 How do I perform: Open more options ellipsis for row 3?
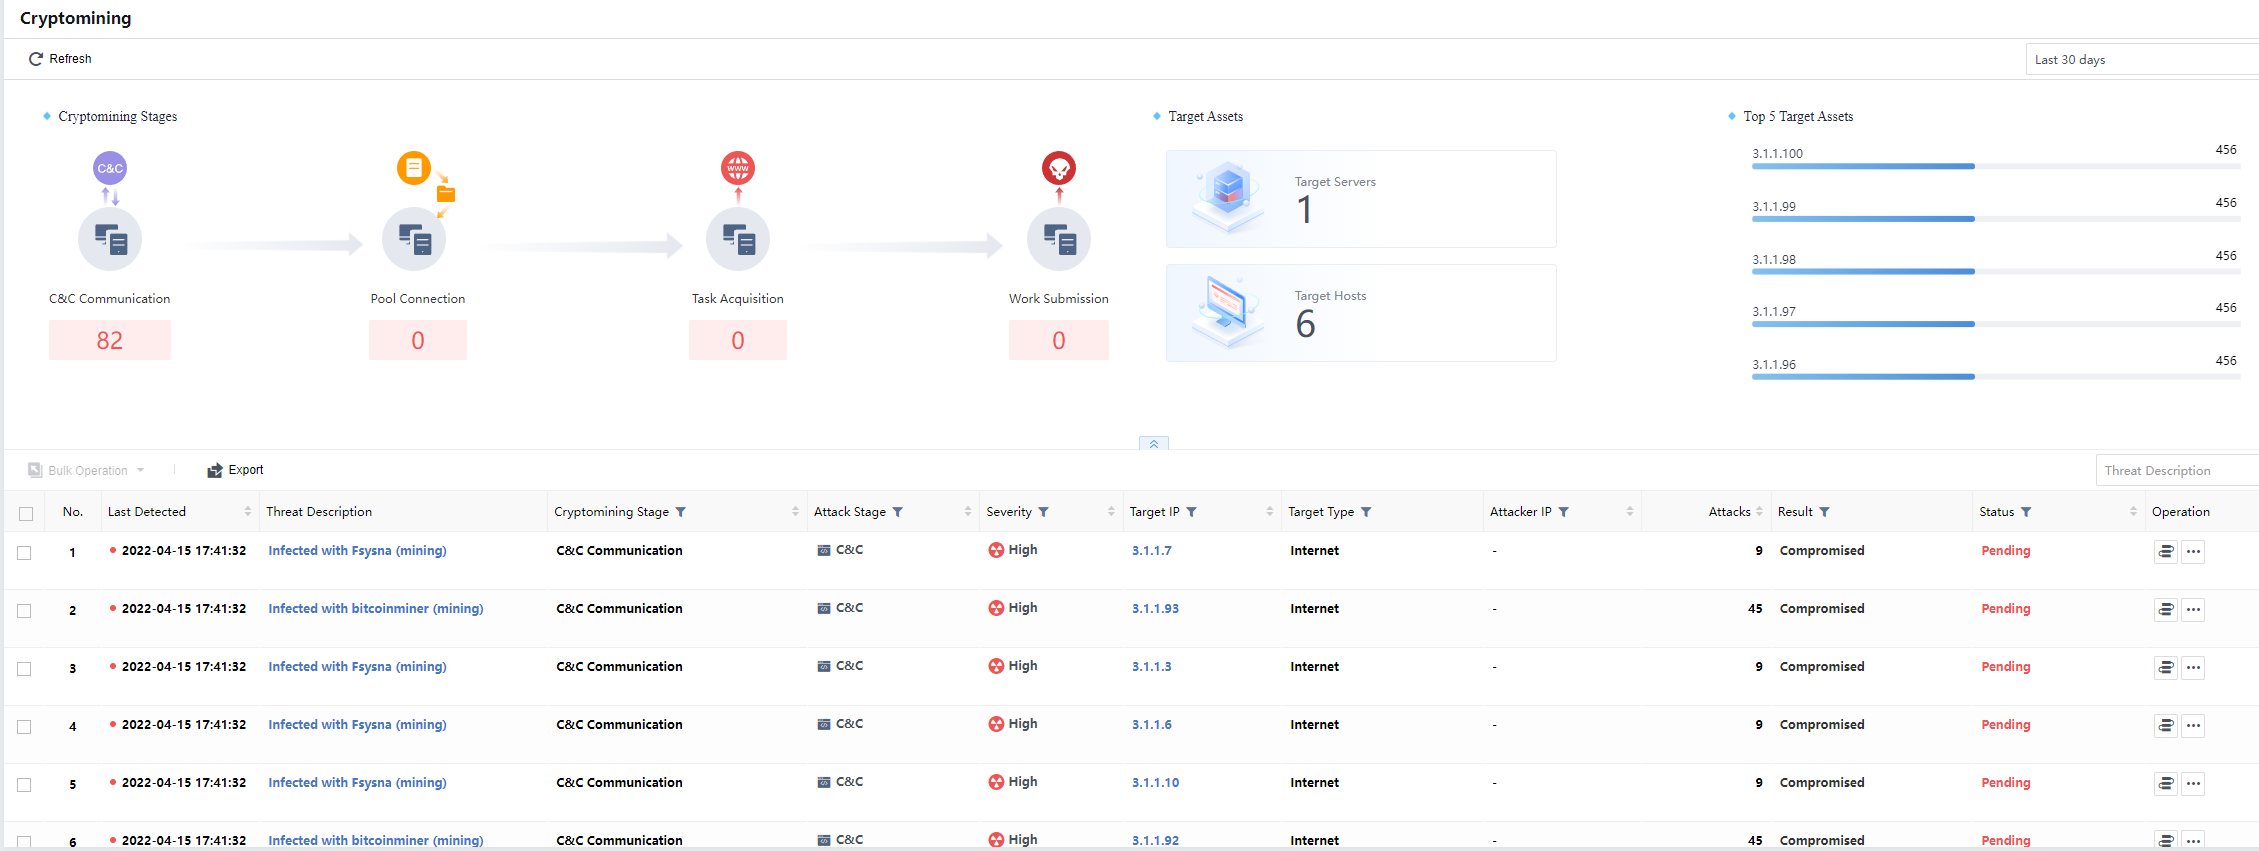click(2193, 668)
